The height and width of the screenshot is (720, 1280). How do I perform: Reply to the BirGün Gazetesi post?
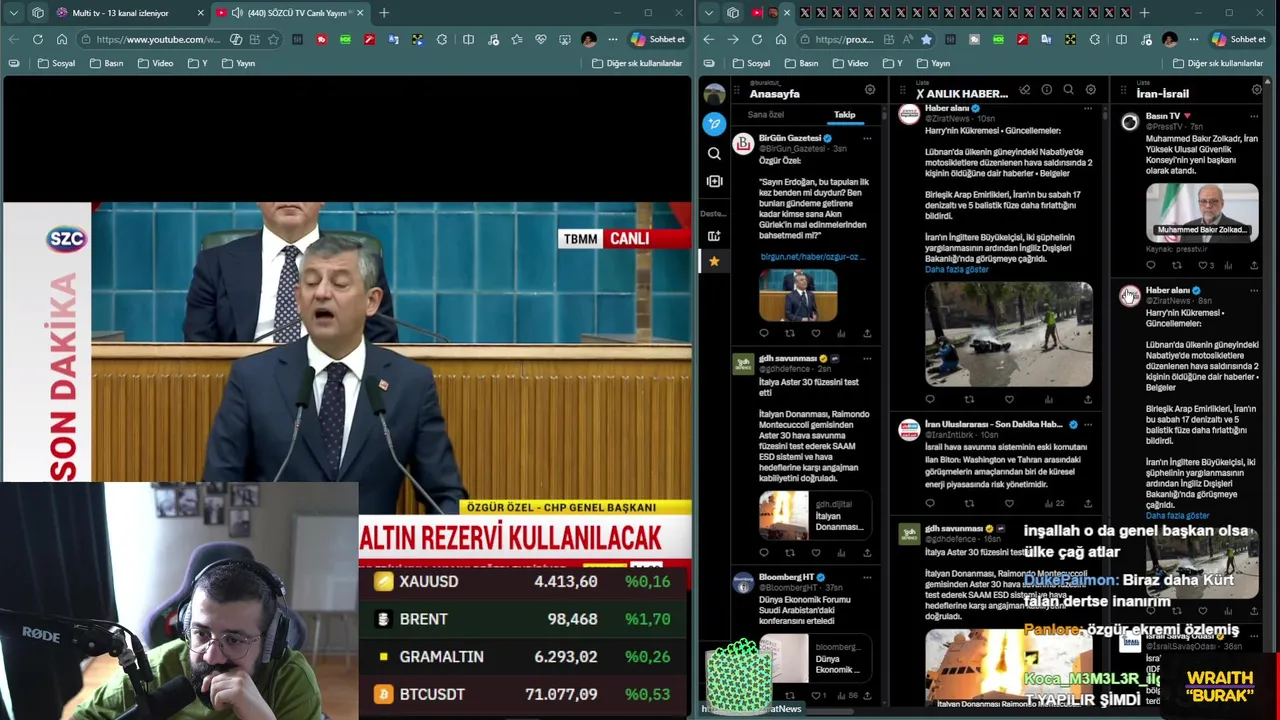click(764, 333)
